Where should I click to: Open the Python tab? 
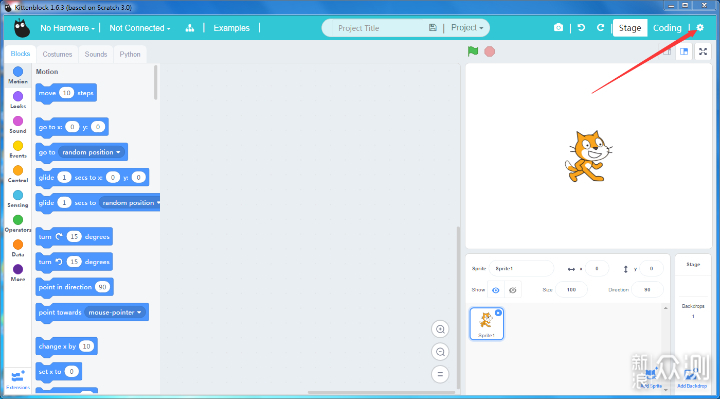130,54
